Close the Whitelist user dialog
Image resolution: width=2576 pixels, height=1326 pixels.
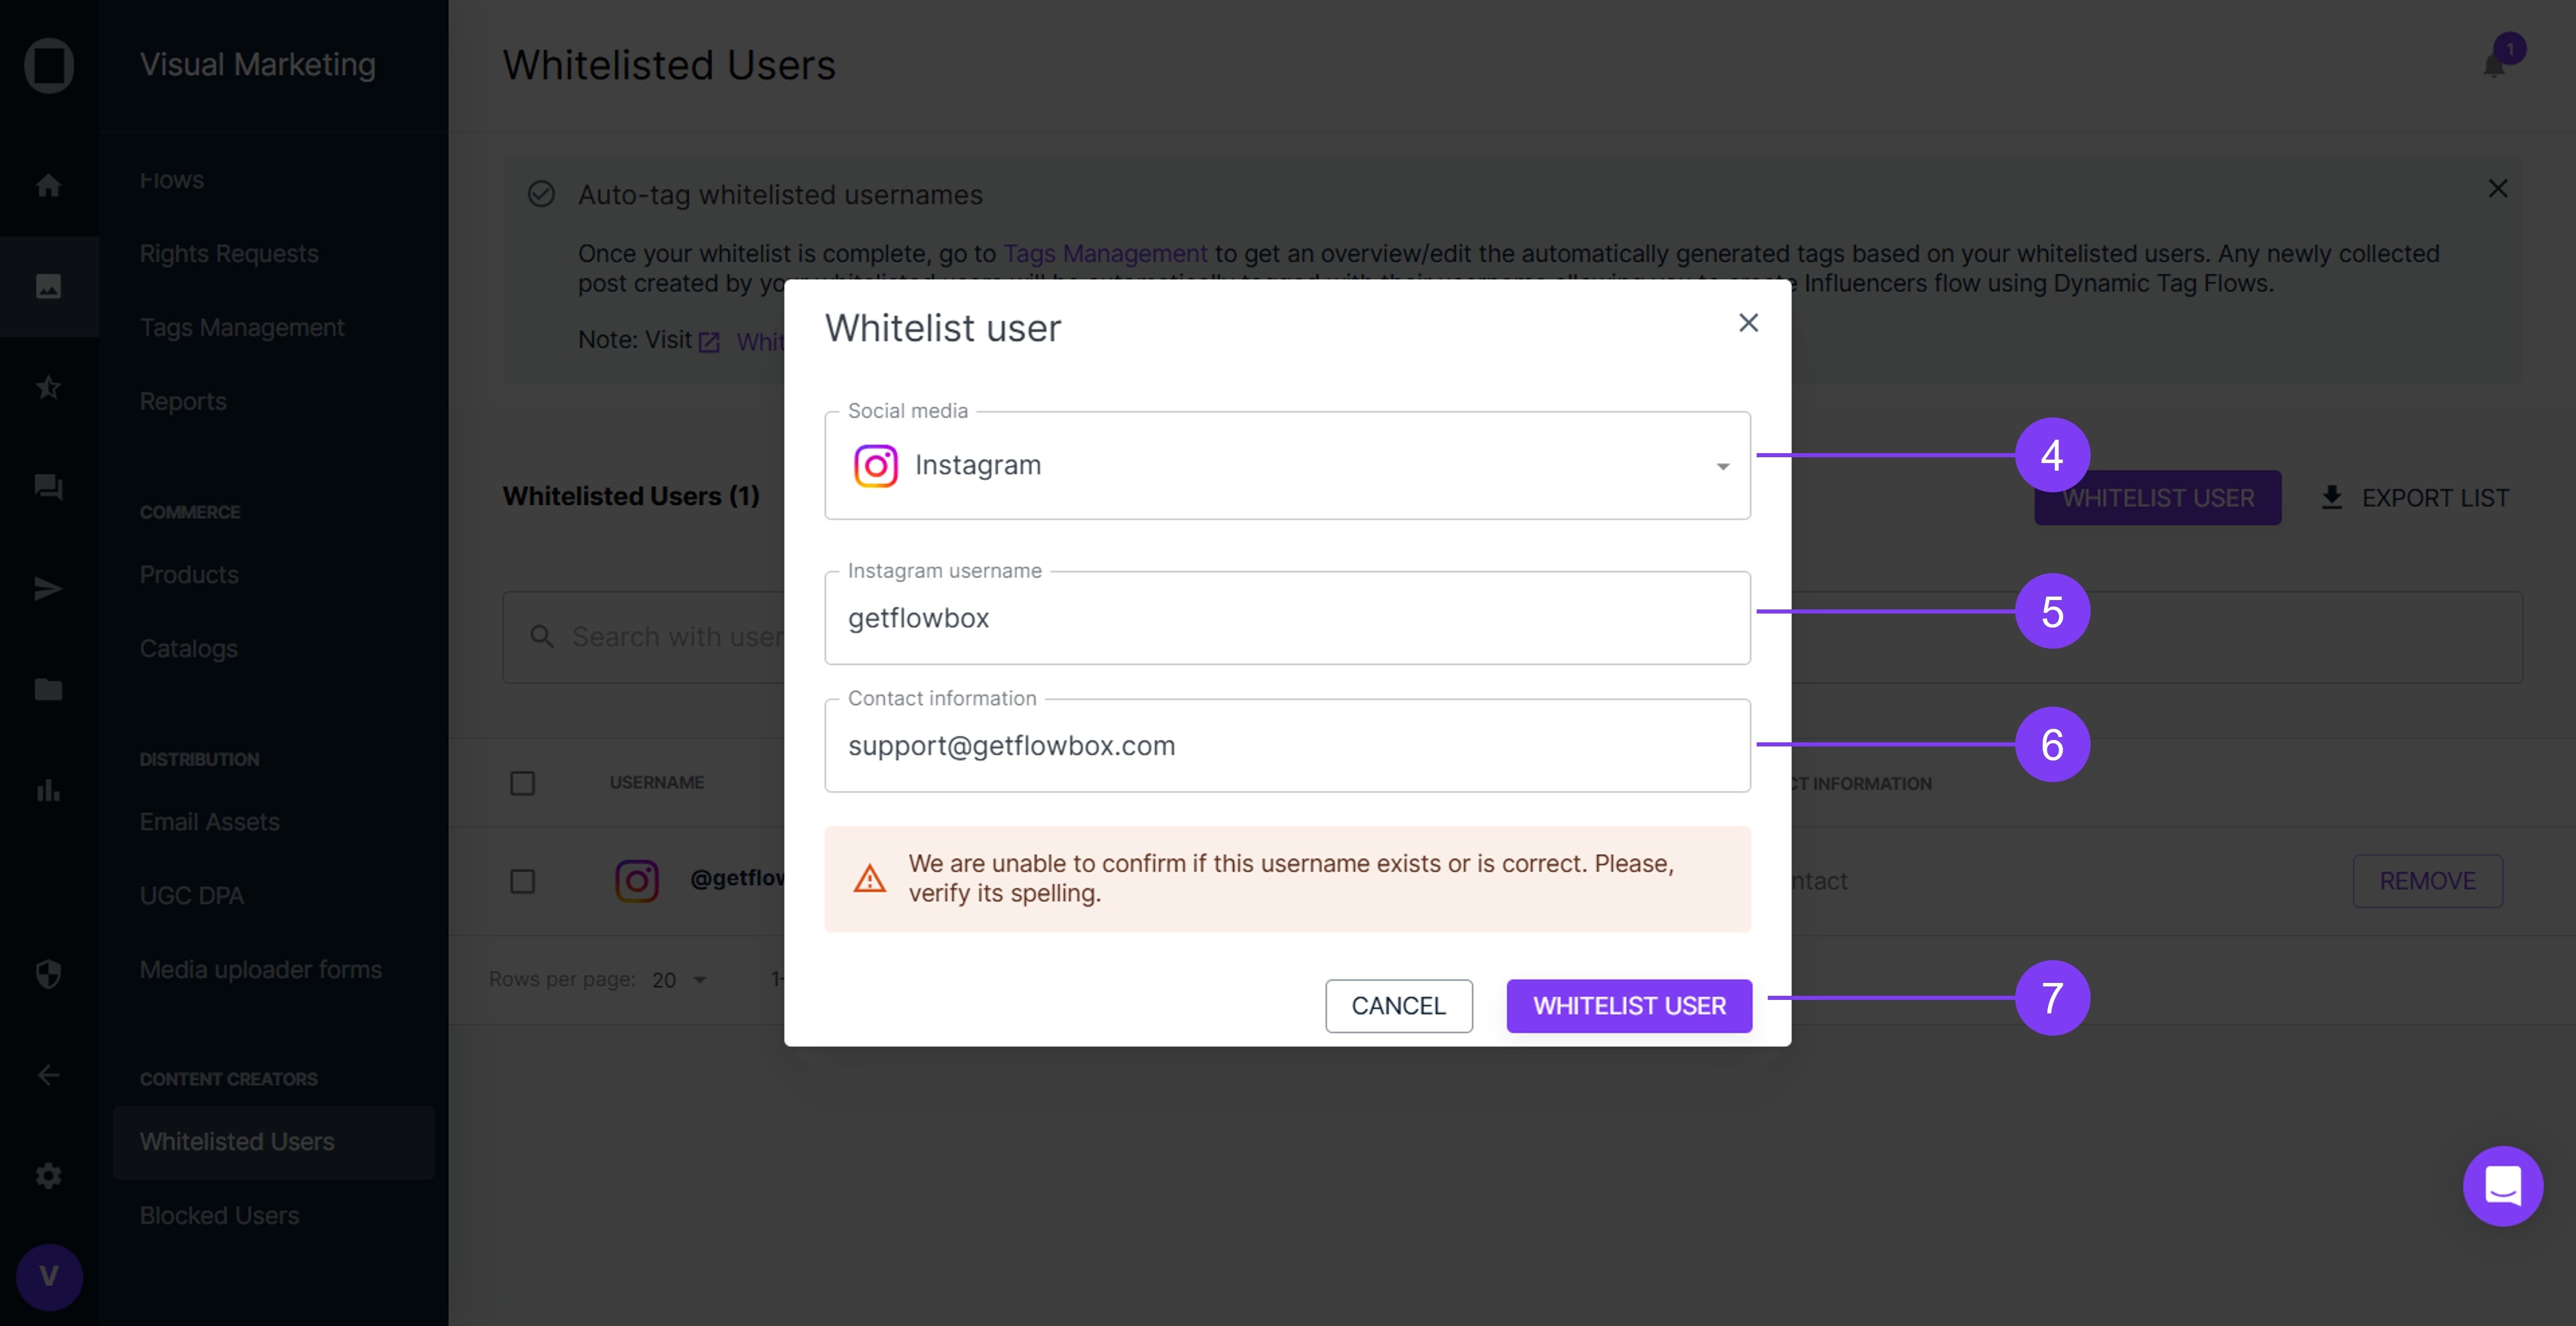click(1748, 323)
